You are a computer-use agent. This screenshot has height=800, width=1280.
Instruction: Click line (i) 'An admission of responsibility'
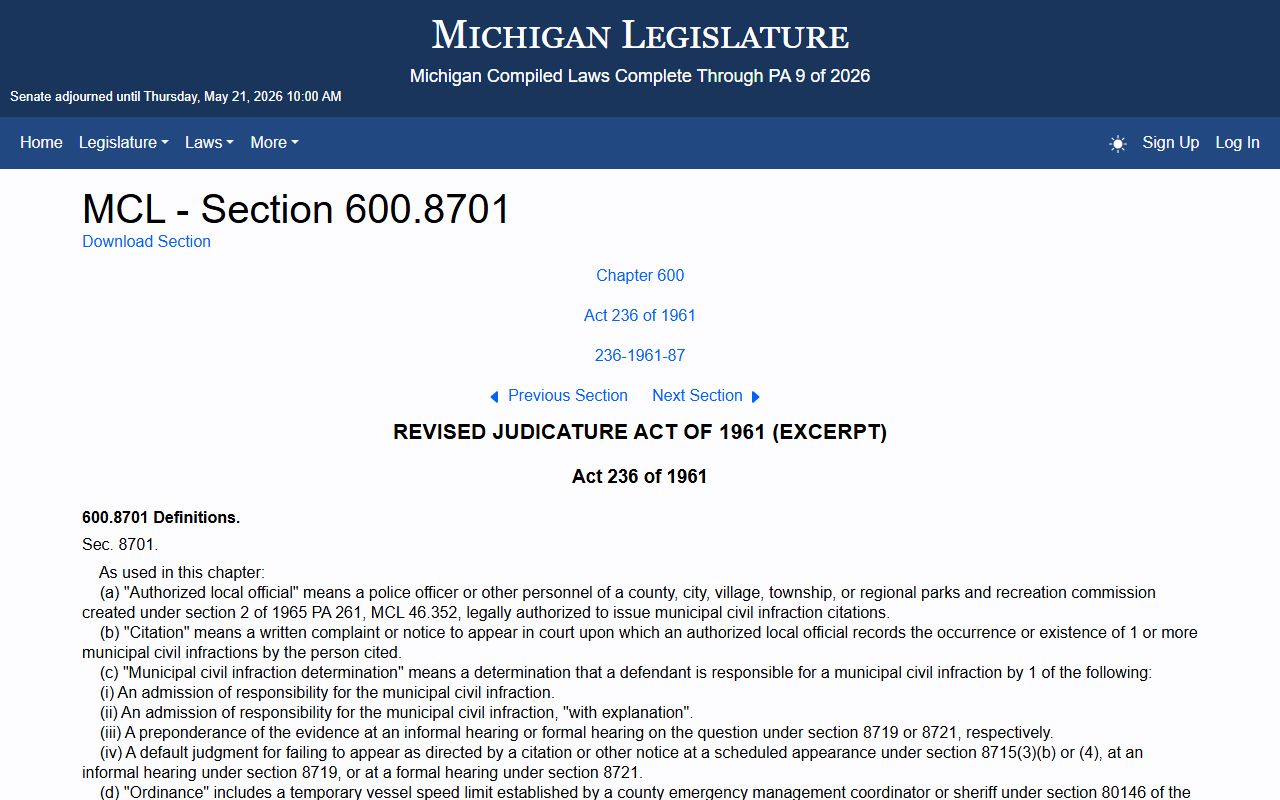pyautogui.click(x=327, y=692)
